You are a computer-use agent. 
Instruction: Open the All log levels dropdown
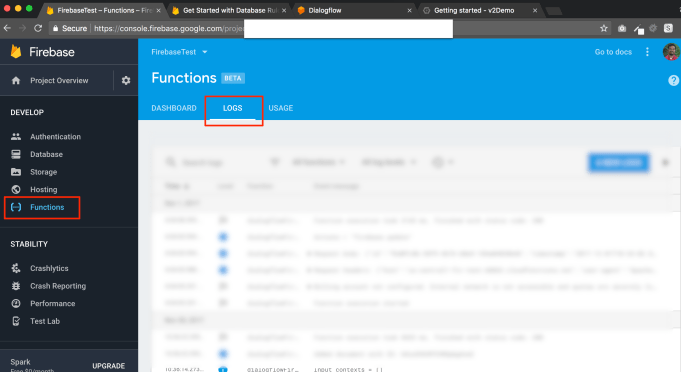(389, 162)
